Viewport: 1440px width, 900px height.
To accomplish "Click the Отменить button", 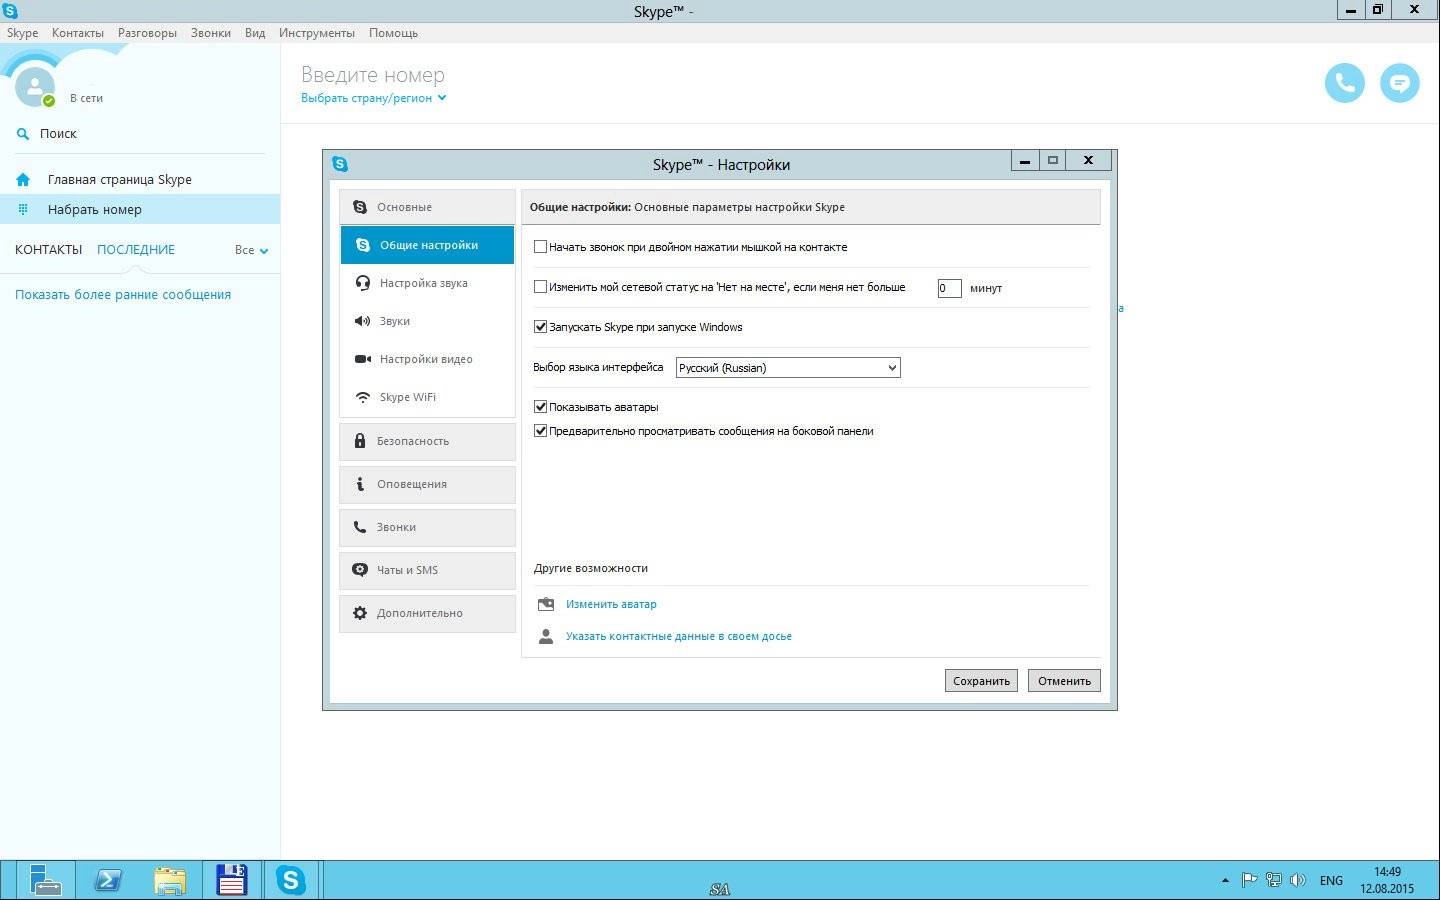I will tap(1064, 681).
